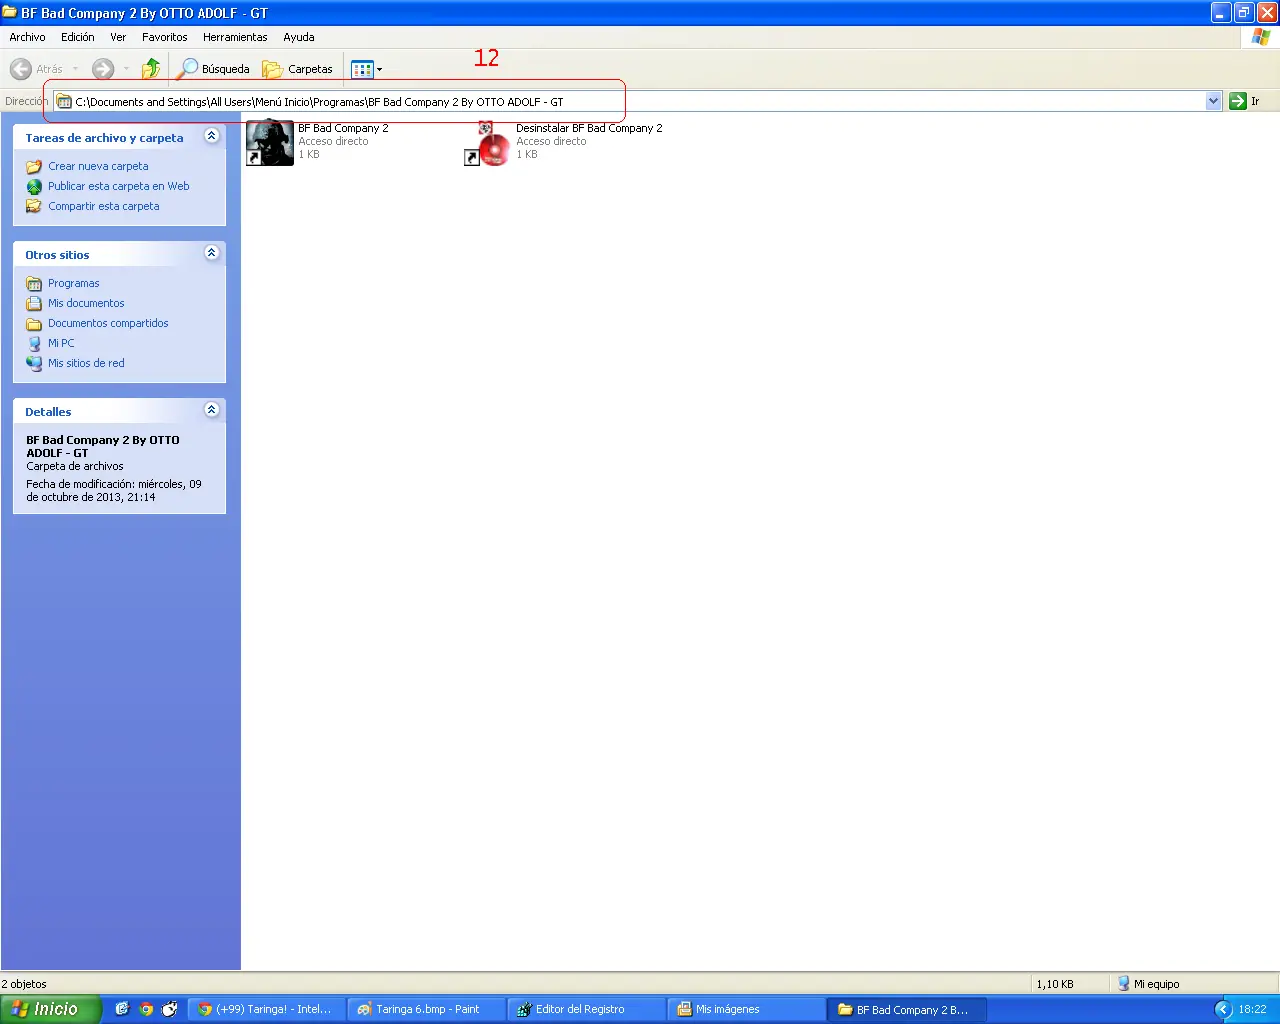
Task: Click into the Dirección address bar path
Action: point(639,101)
